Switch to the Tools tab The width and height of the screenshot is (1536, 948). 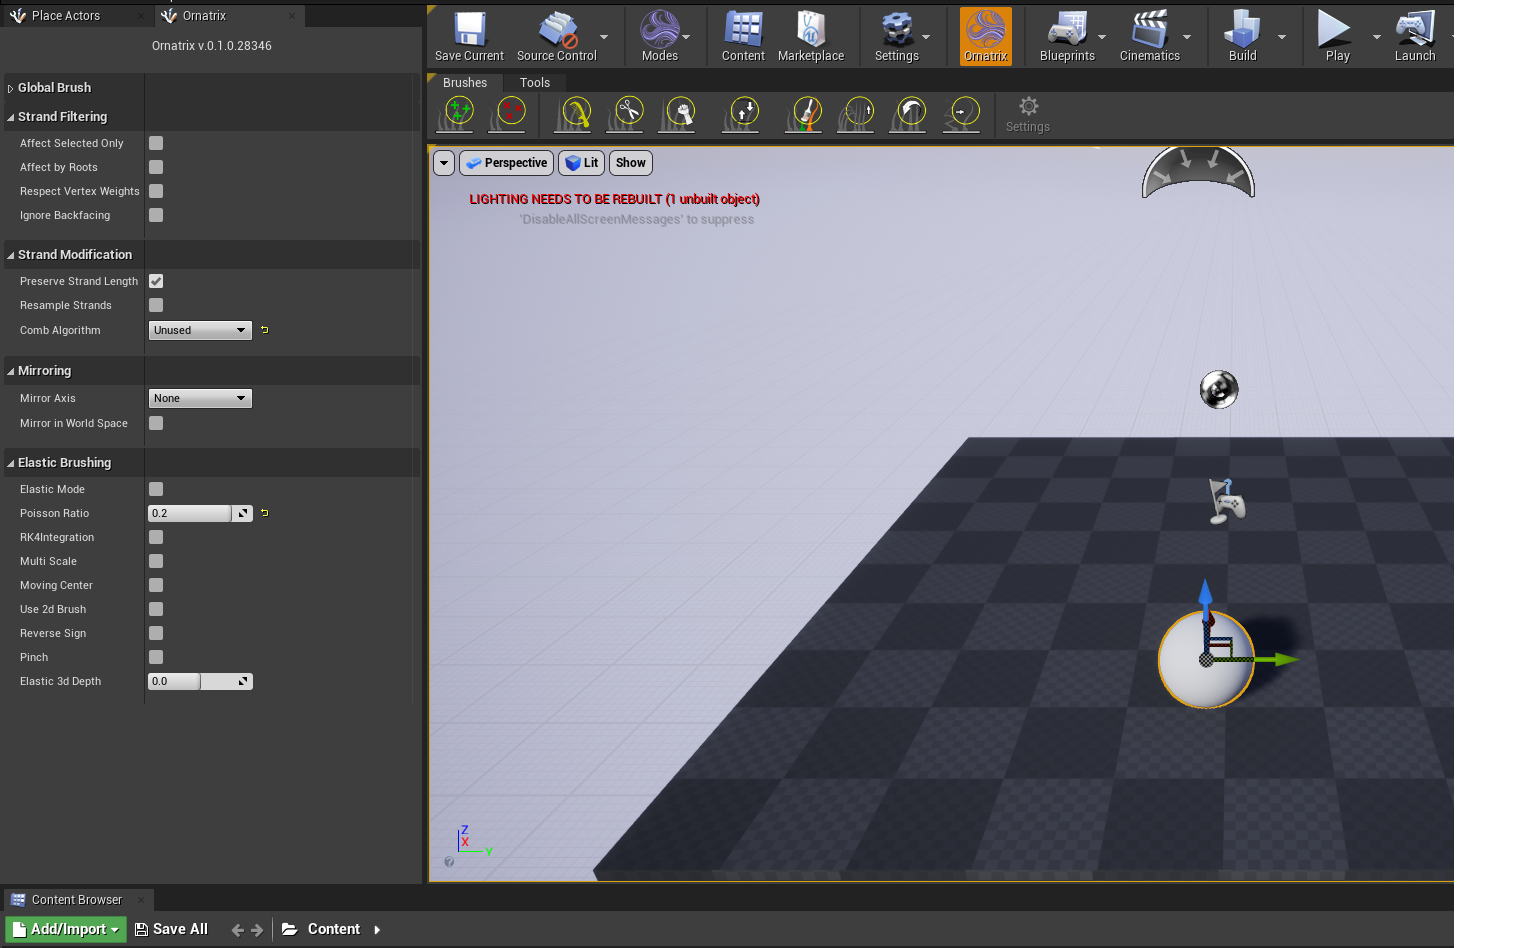coord(534,83)
